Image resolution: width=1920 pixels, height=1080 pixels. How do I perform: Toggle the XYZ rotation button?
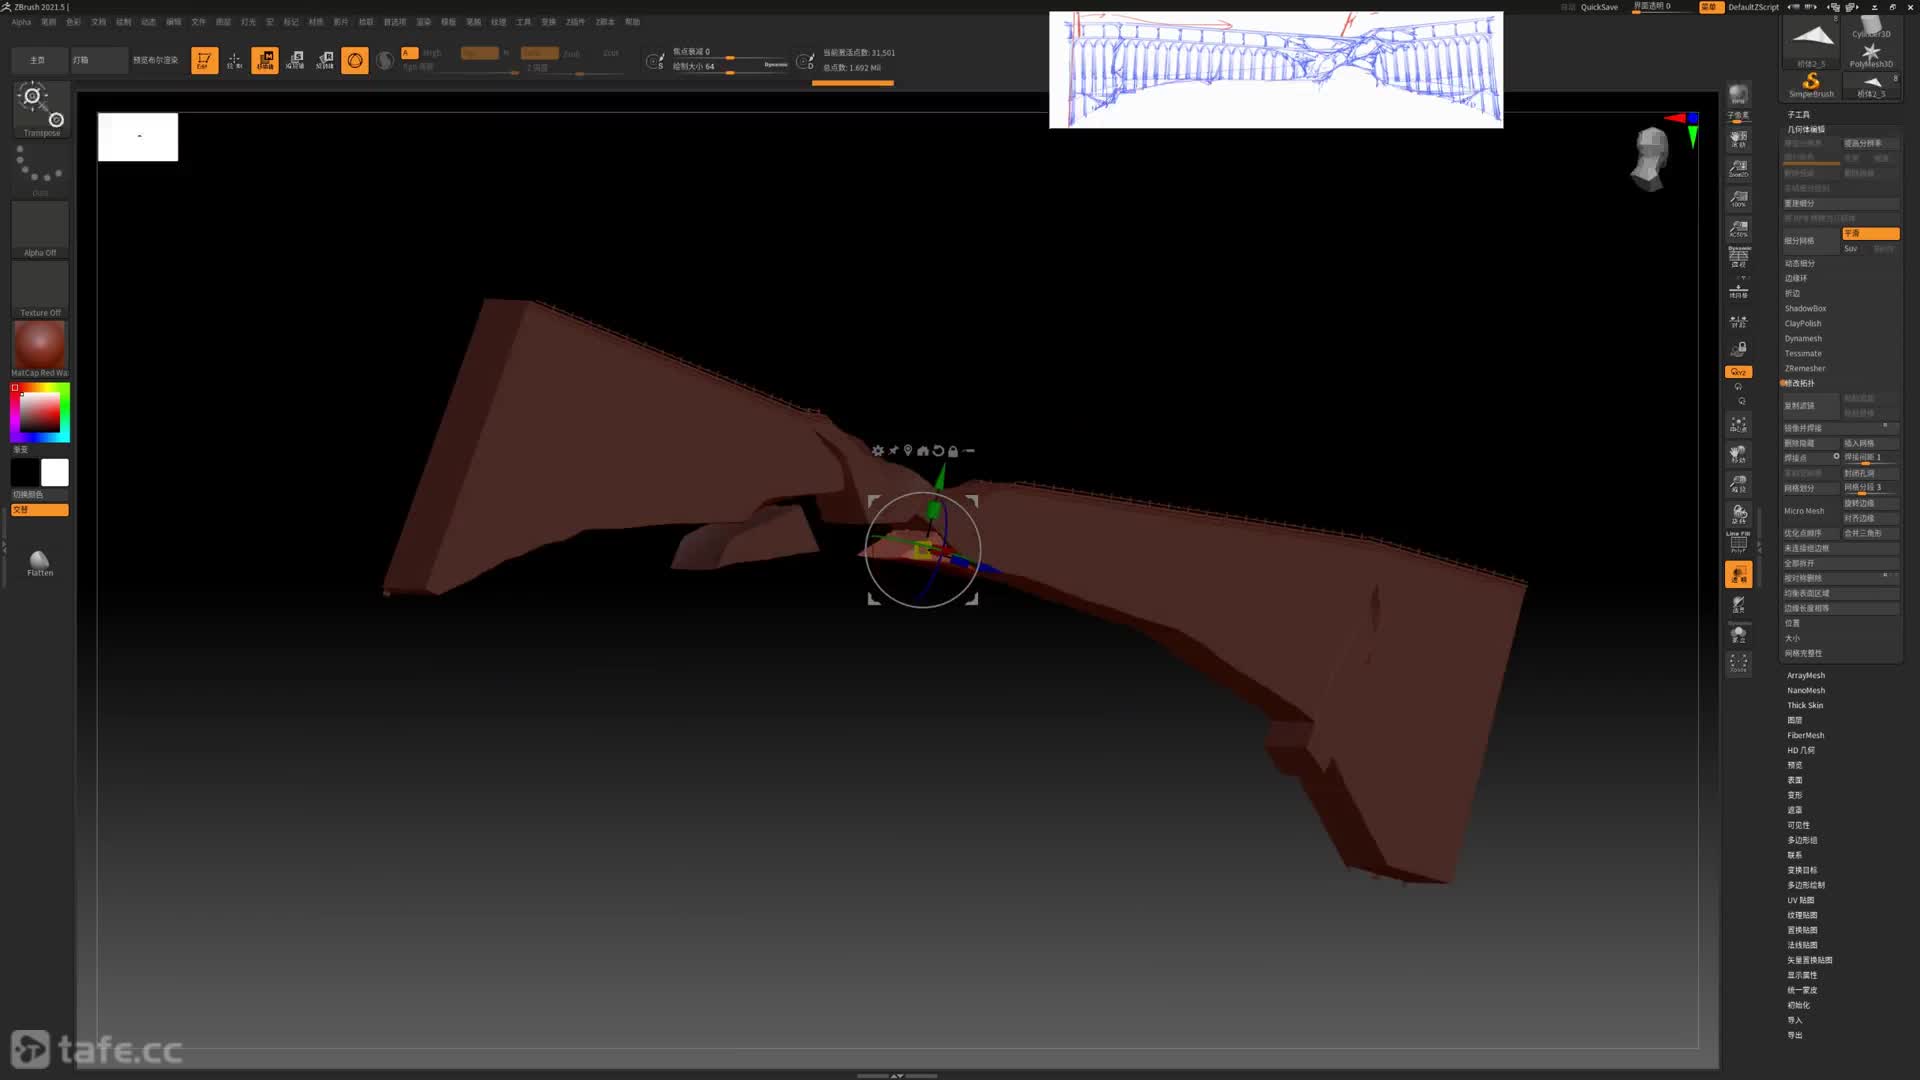(1739, 372)
